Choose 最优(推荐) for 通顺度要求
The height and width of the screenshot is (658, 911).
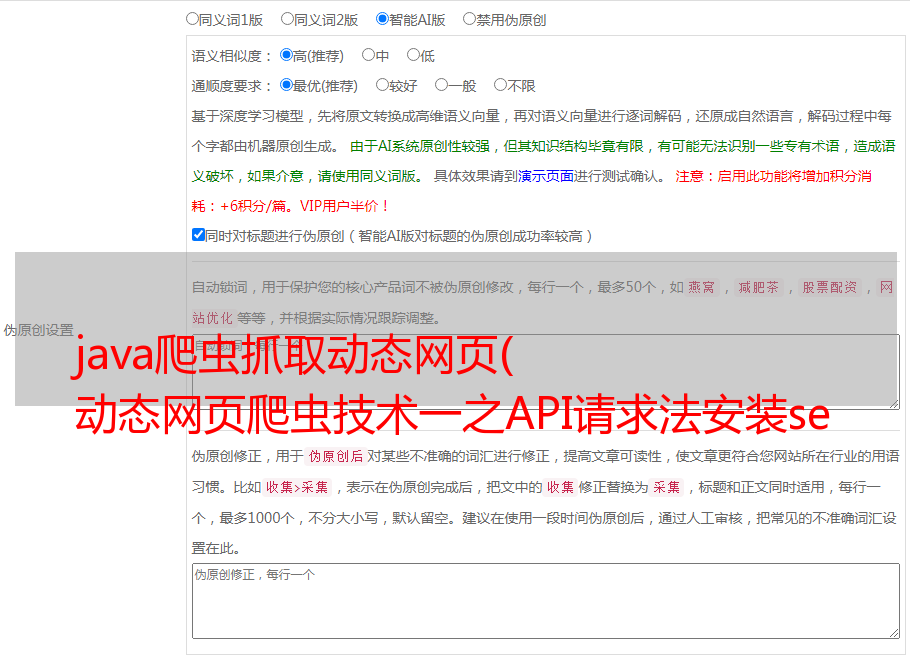[287, 85]
